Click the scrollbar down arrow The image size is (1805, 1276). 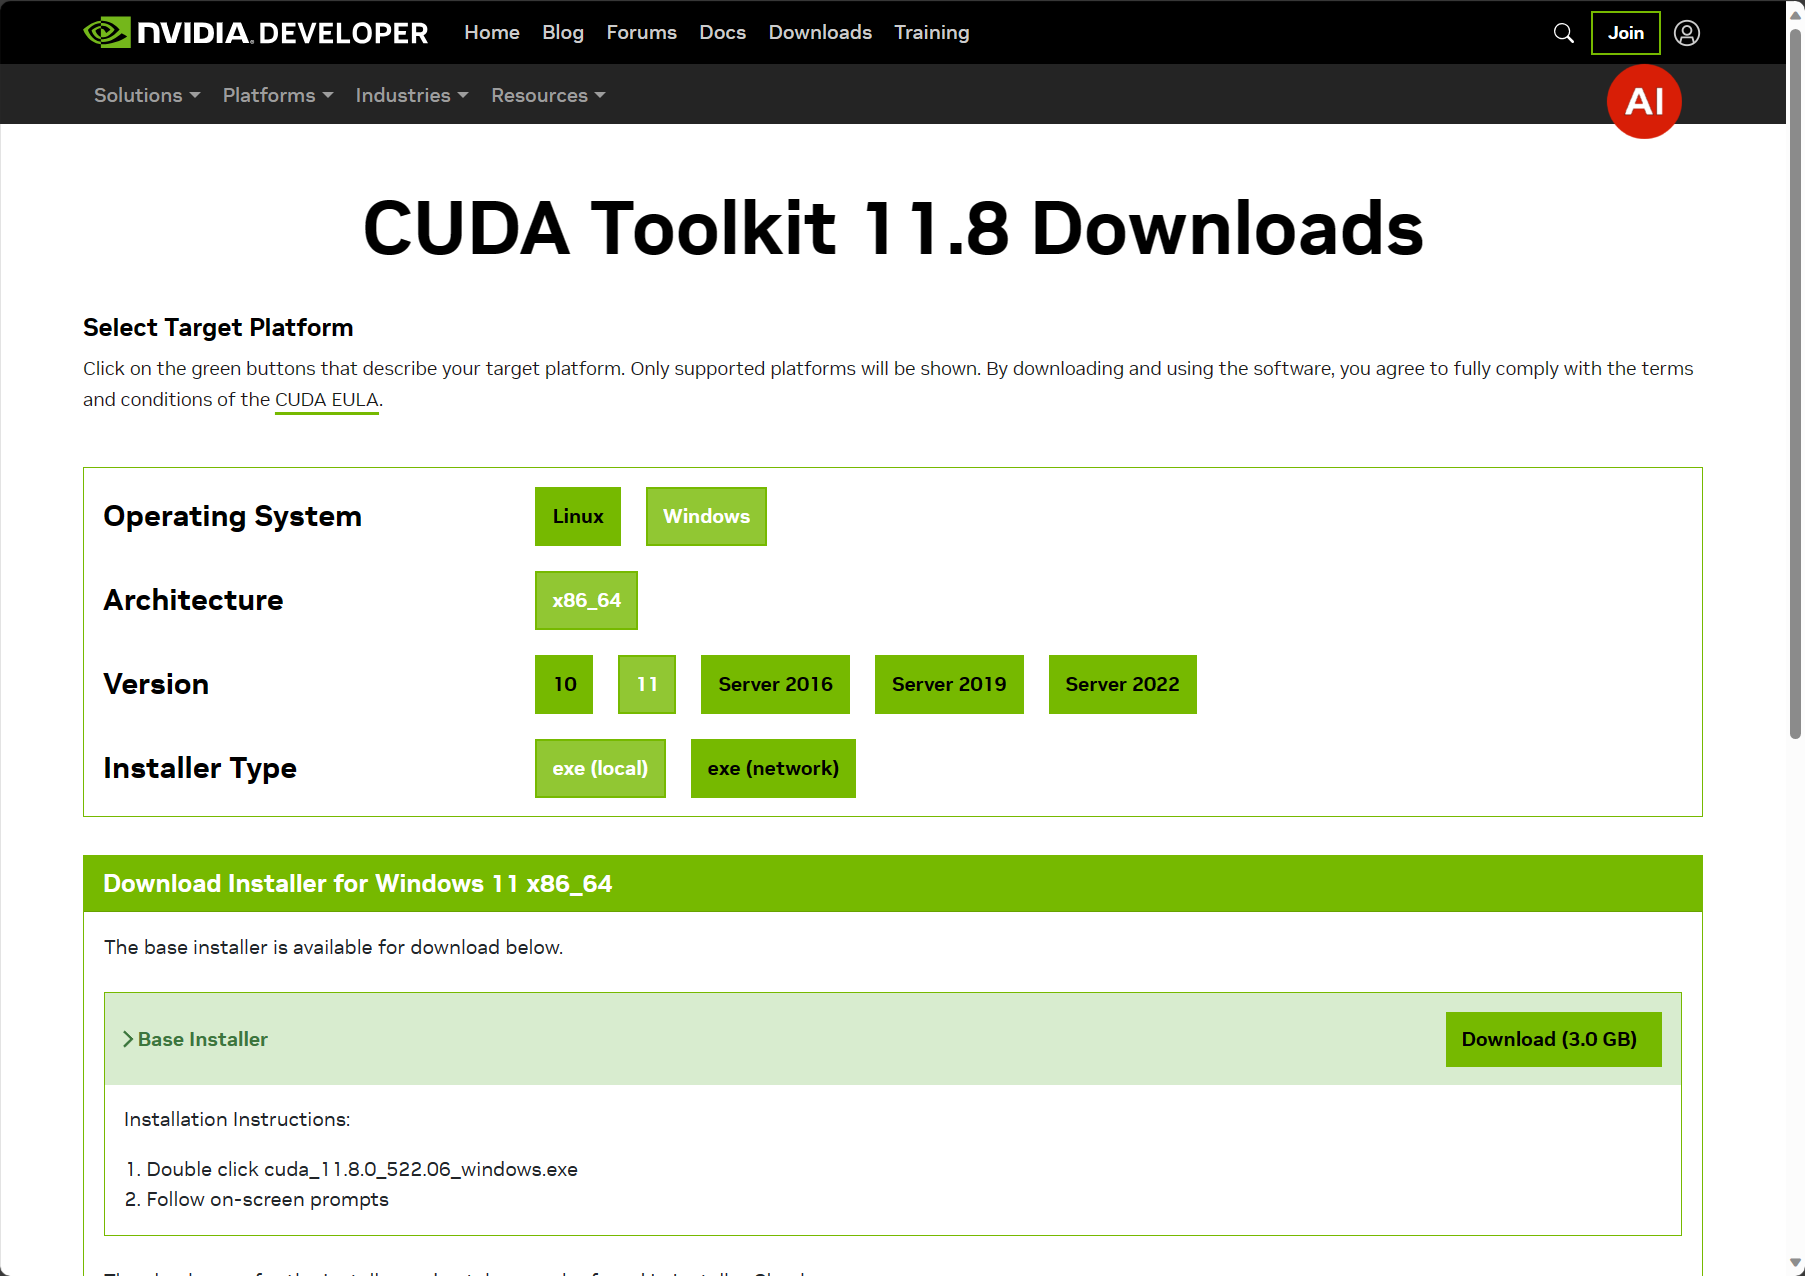point(1796,1264)
